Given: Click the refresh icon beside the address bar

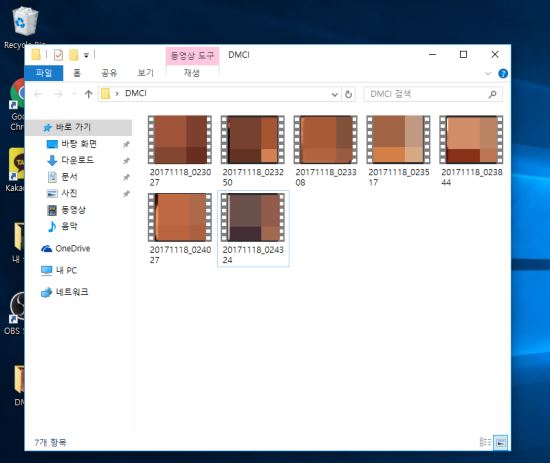Looking at the screenshot, I should tap(348, 94).
